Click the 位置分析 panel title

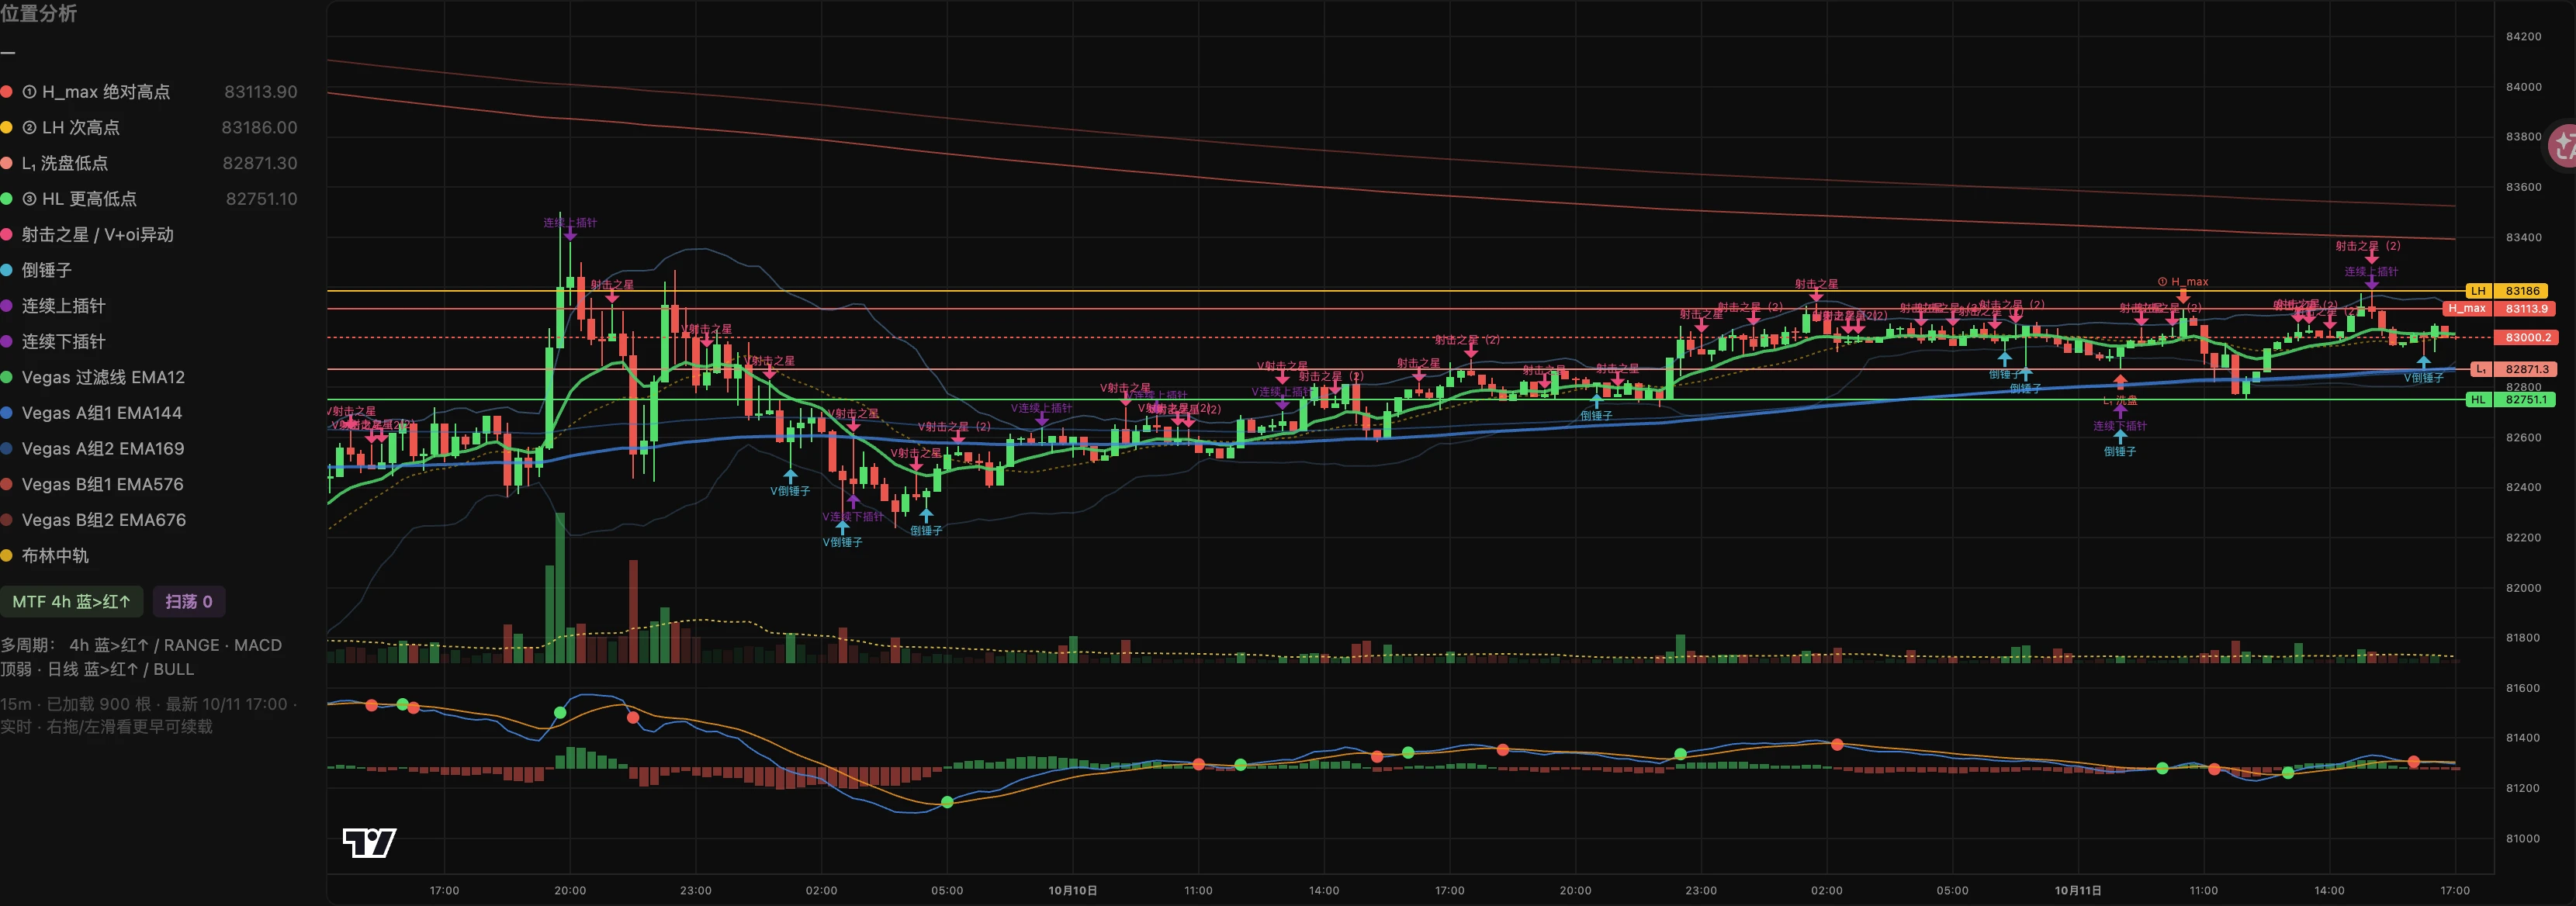click(x=38, y=13)
